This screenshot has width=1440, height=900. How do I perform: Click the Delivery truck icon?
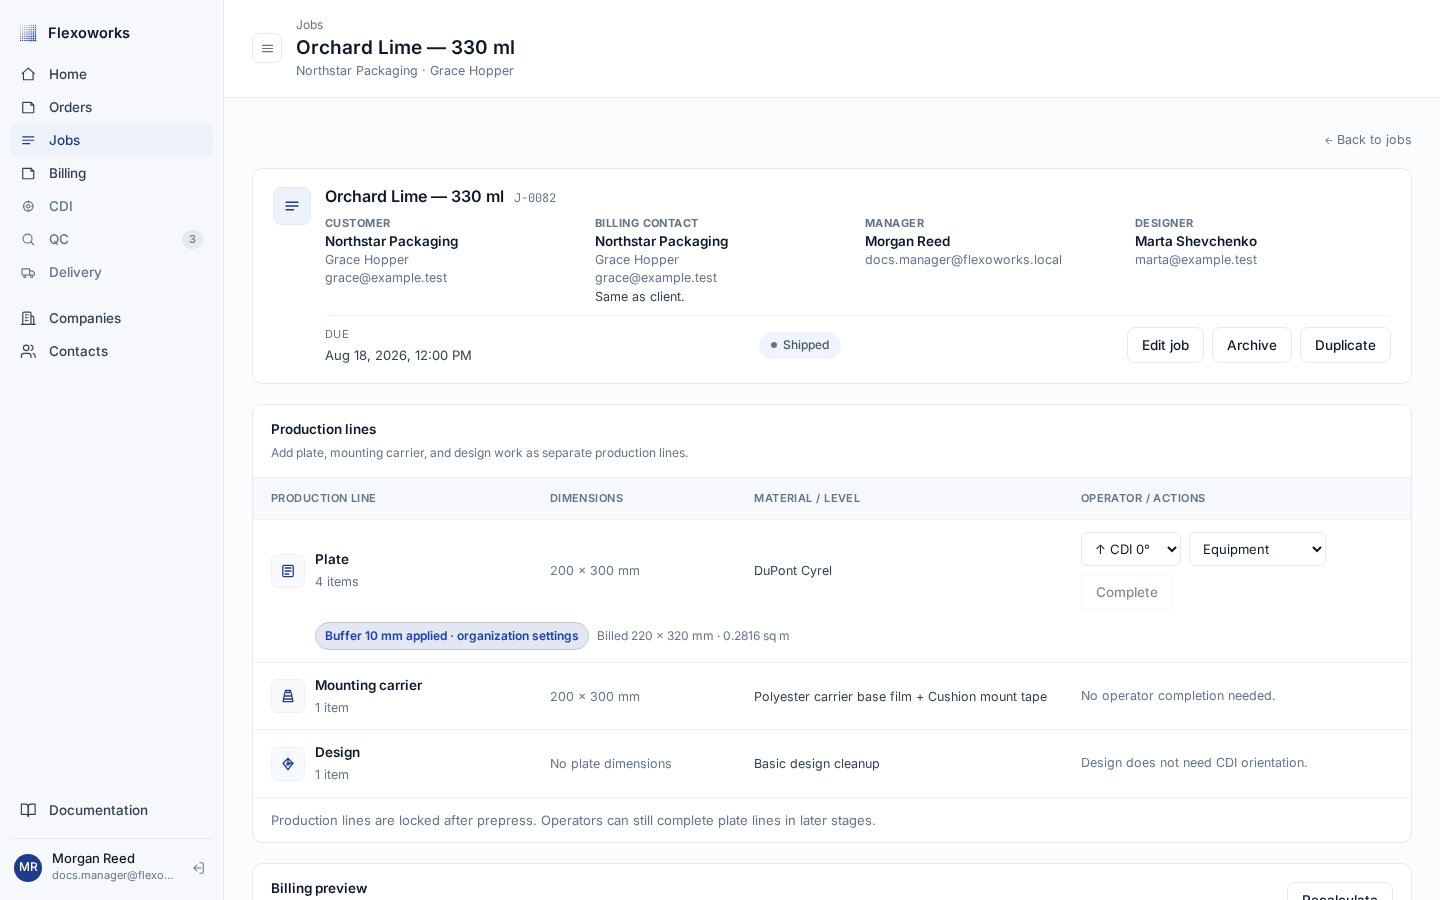point(28,272)
